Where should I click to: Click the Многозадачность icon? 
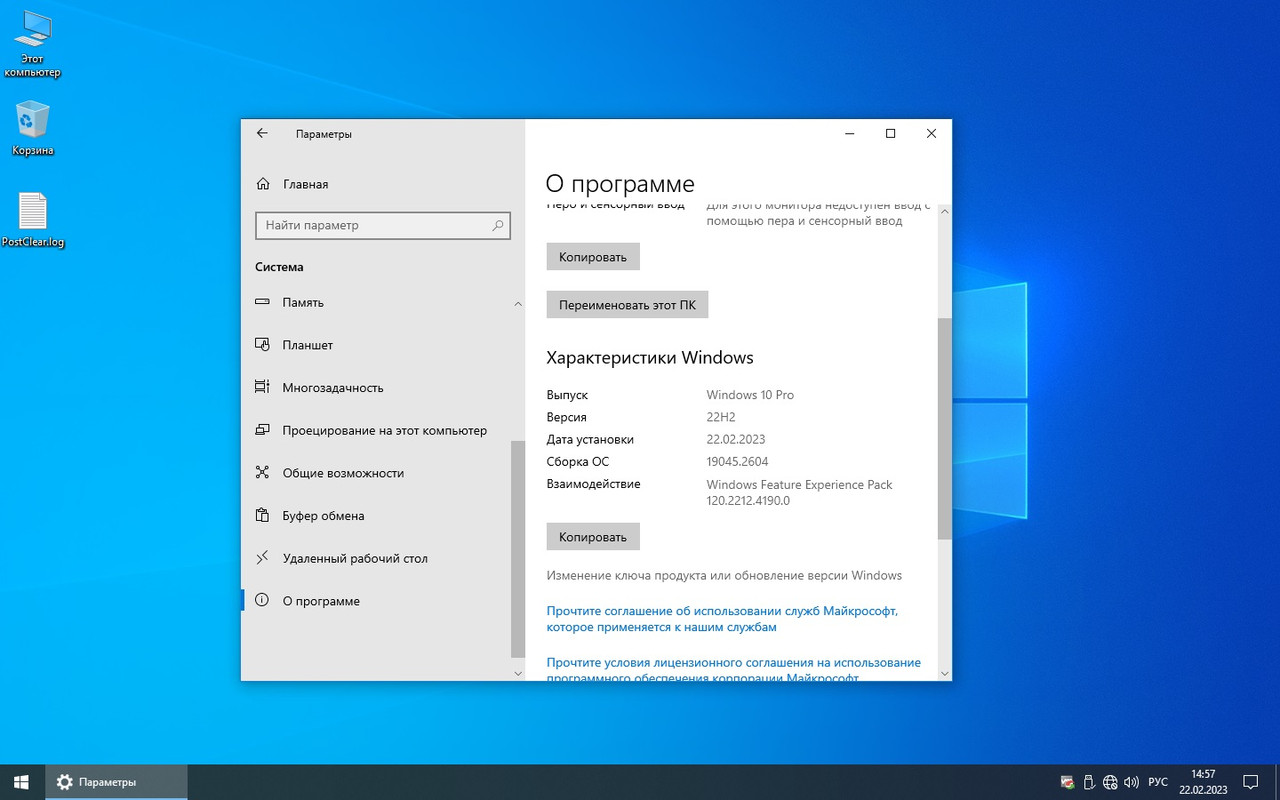click(x=262, y=387)
